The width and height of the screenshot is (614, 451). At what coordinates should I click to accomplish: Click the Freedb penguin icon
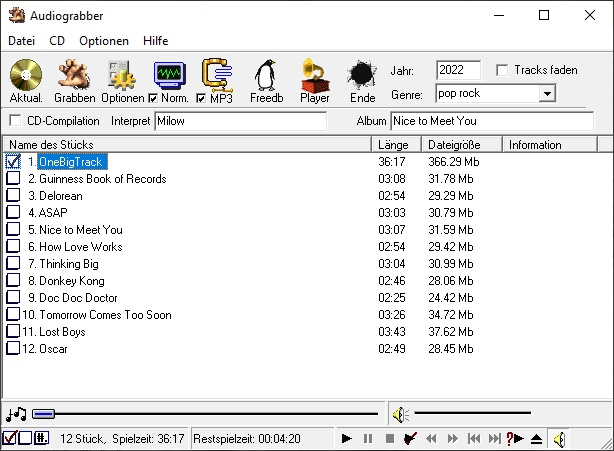266,75
